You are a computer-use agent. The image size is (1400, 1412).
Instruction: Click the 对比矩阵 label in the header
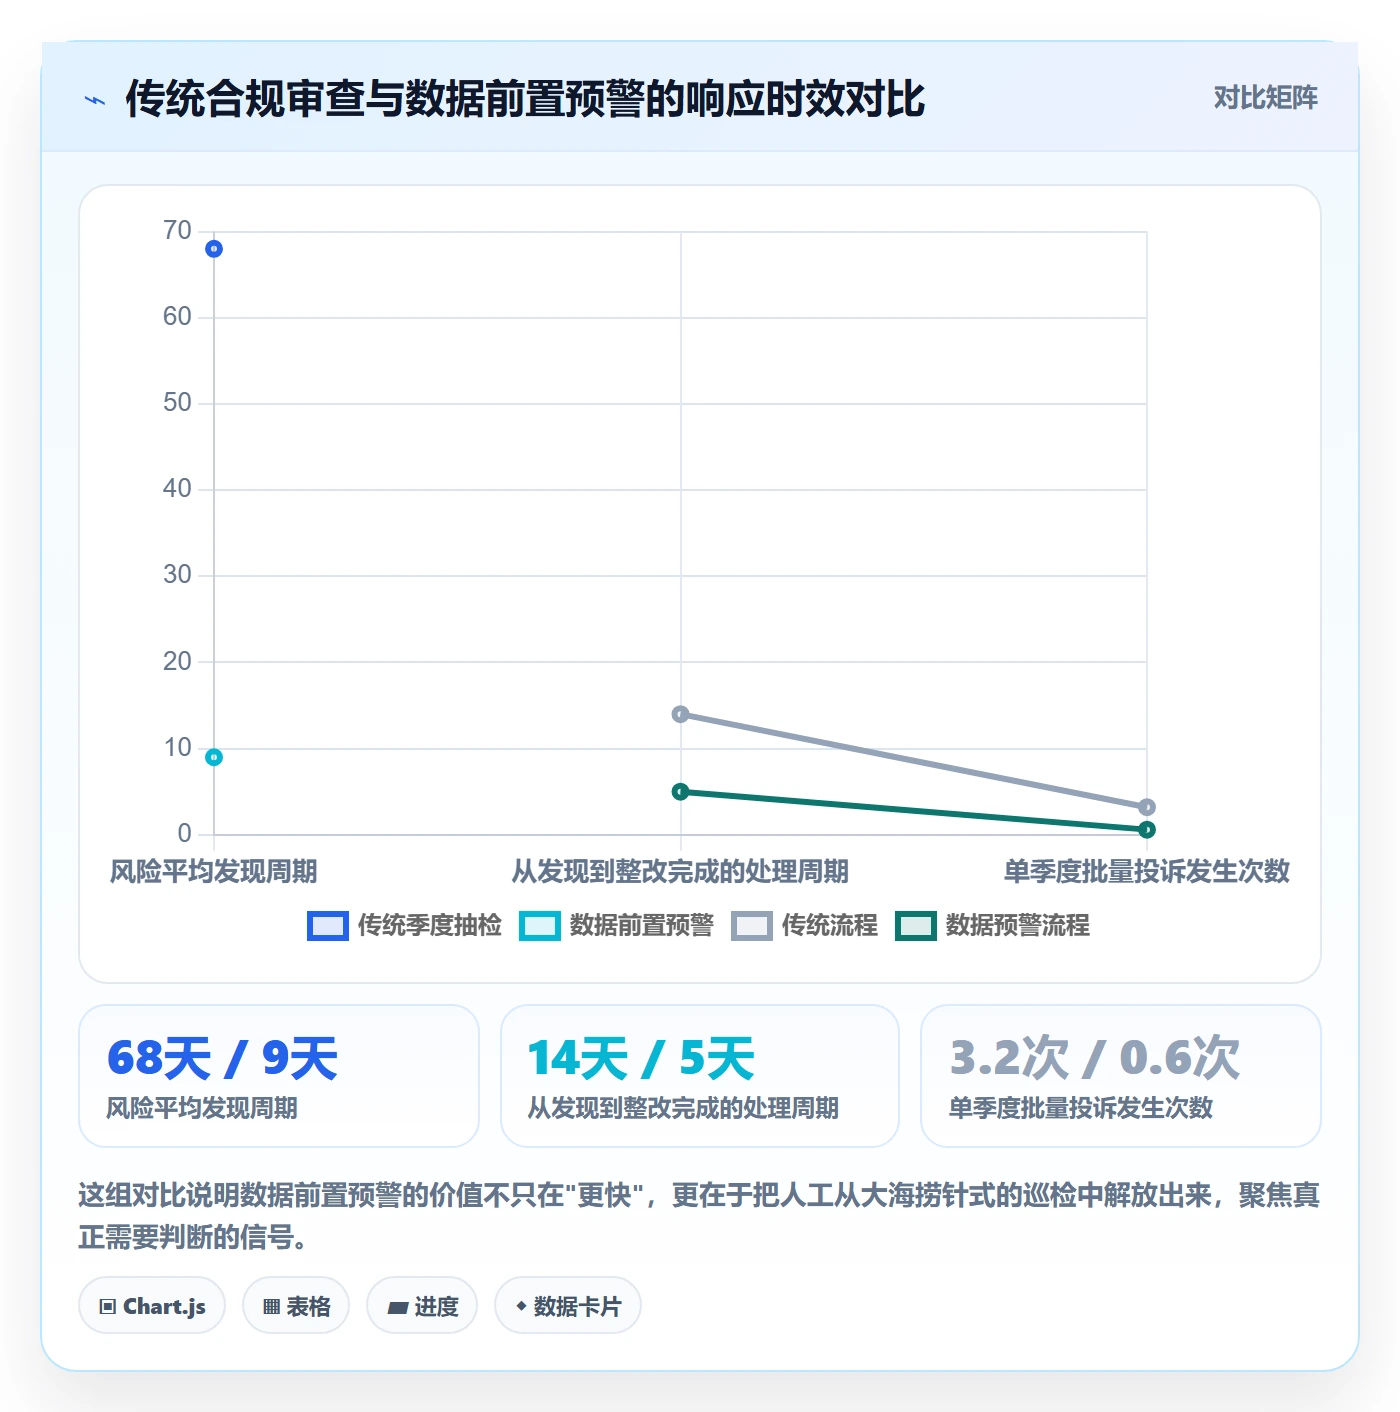tap(1265, 98)
